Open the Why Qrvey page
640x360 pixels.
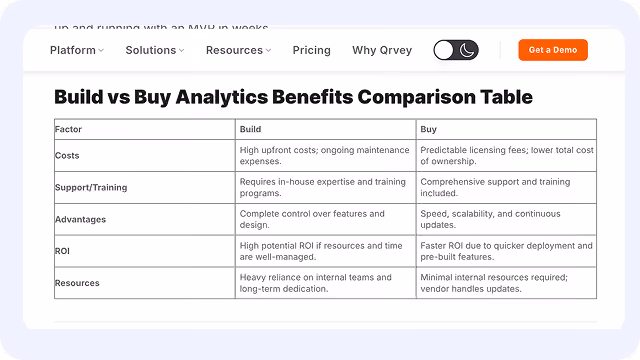[382, 50]
